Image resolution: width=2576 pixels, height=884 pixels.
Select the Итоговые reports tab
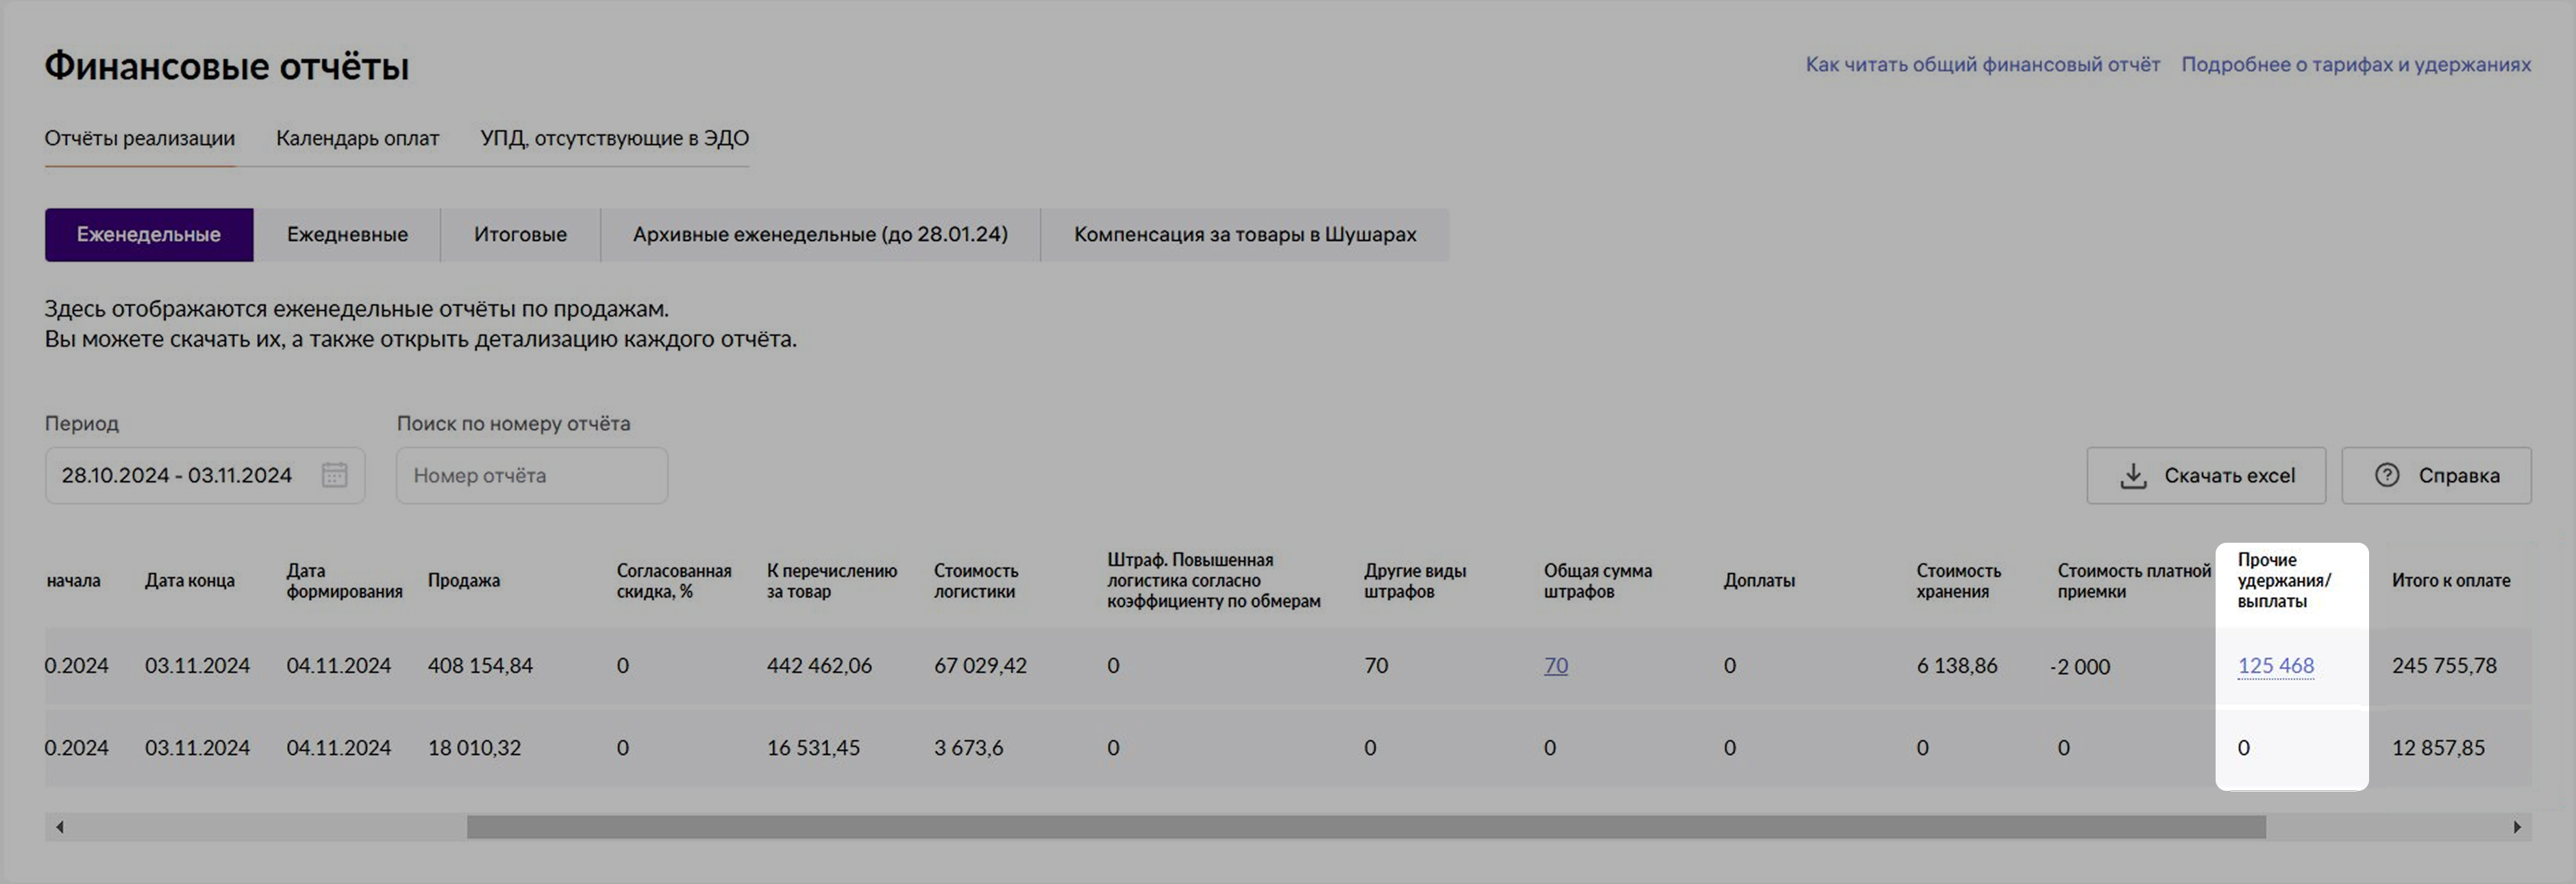520,235
